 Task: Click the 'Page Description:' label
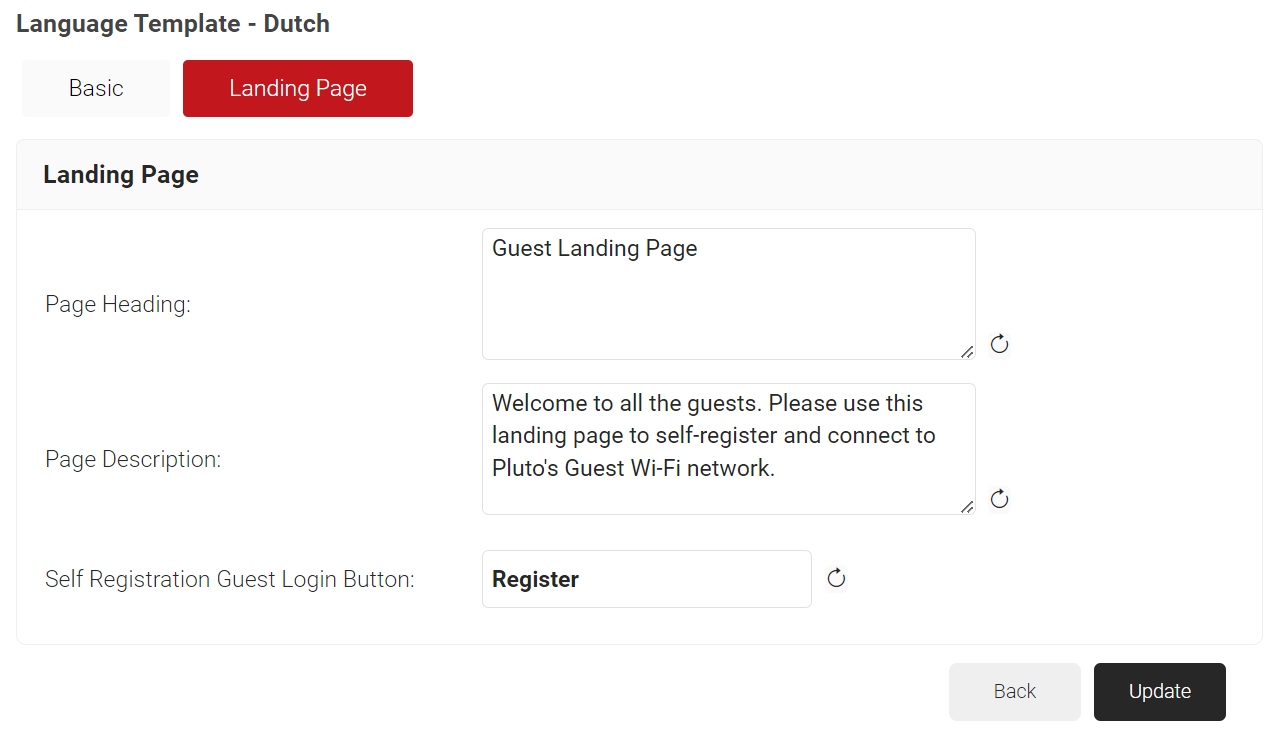click(133, 460)
